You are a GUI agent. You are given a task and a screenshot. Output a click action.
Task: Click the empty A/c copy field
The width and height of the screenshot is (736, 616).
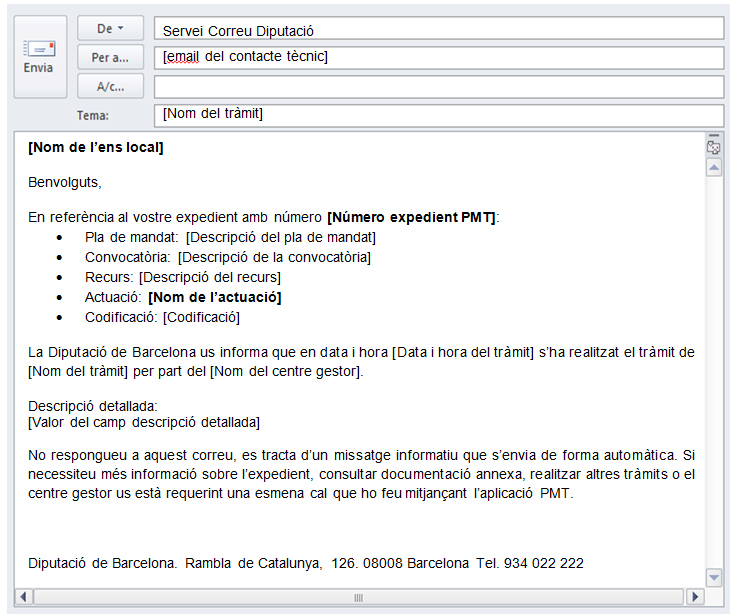coord(439,87)
